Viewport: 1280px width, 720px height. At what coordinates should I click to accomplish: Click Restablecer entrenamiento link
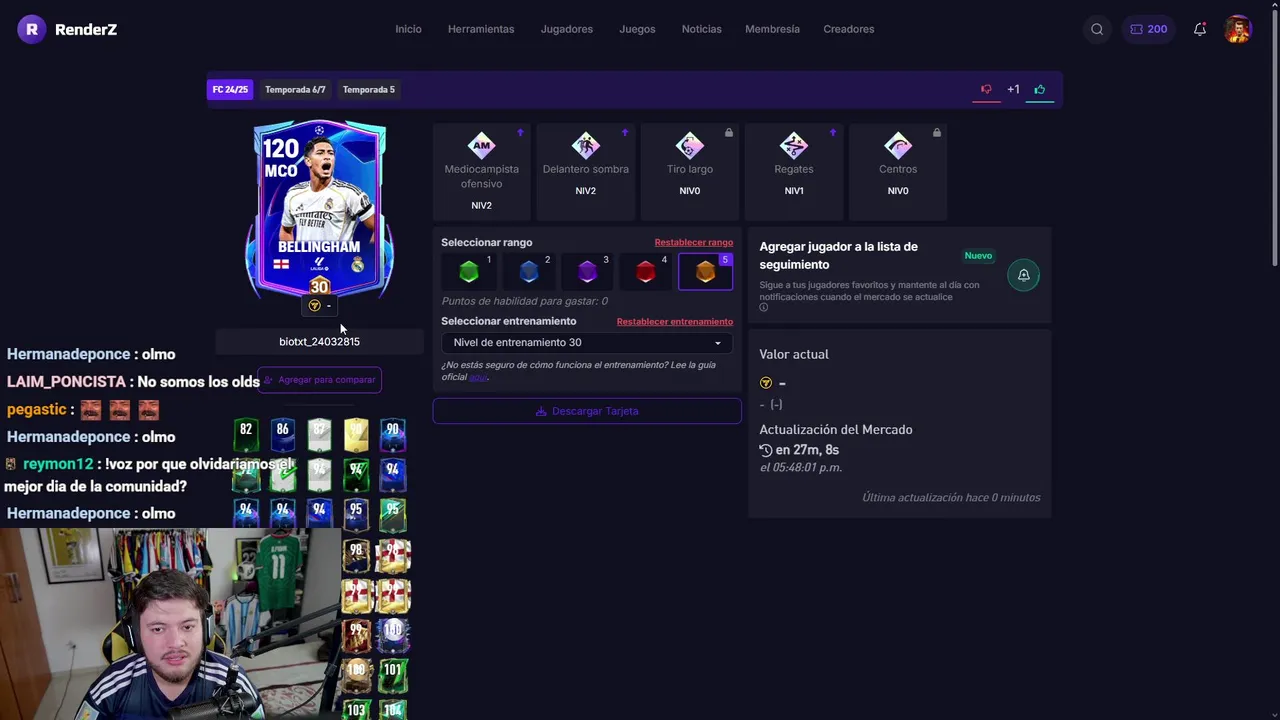tap(674, 321)
